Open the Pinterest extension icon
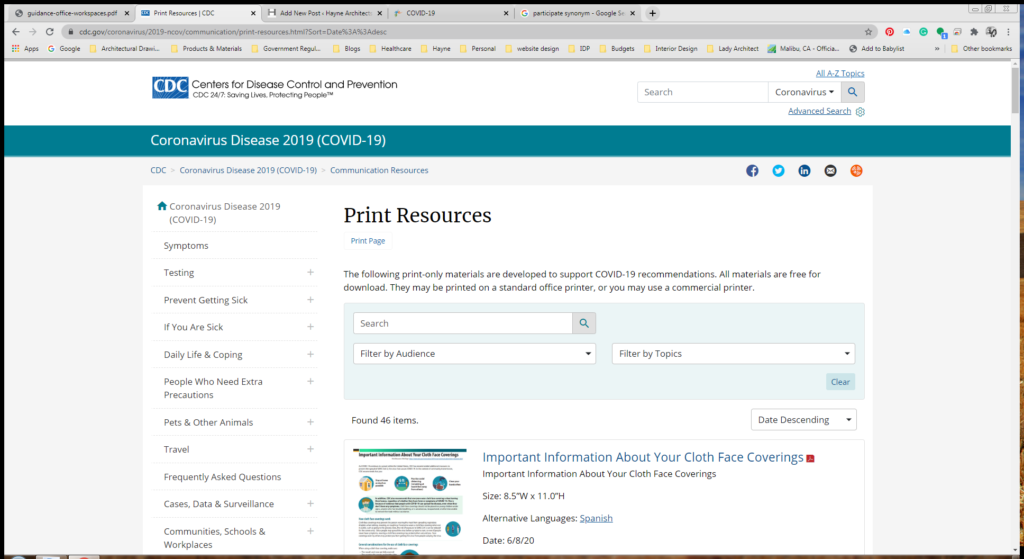This screenshot has height=559, width=1024. pos(889,31)
